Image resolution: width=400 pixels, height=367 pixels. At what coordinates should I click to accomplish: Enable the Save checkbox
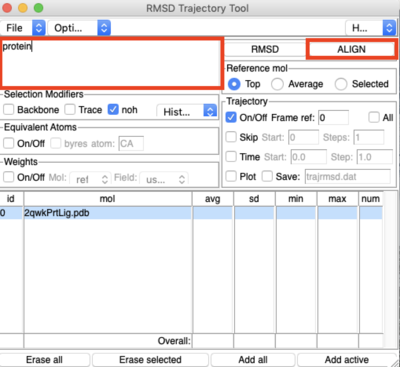point(267,176)
